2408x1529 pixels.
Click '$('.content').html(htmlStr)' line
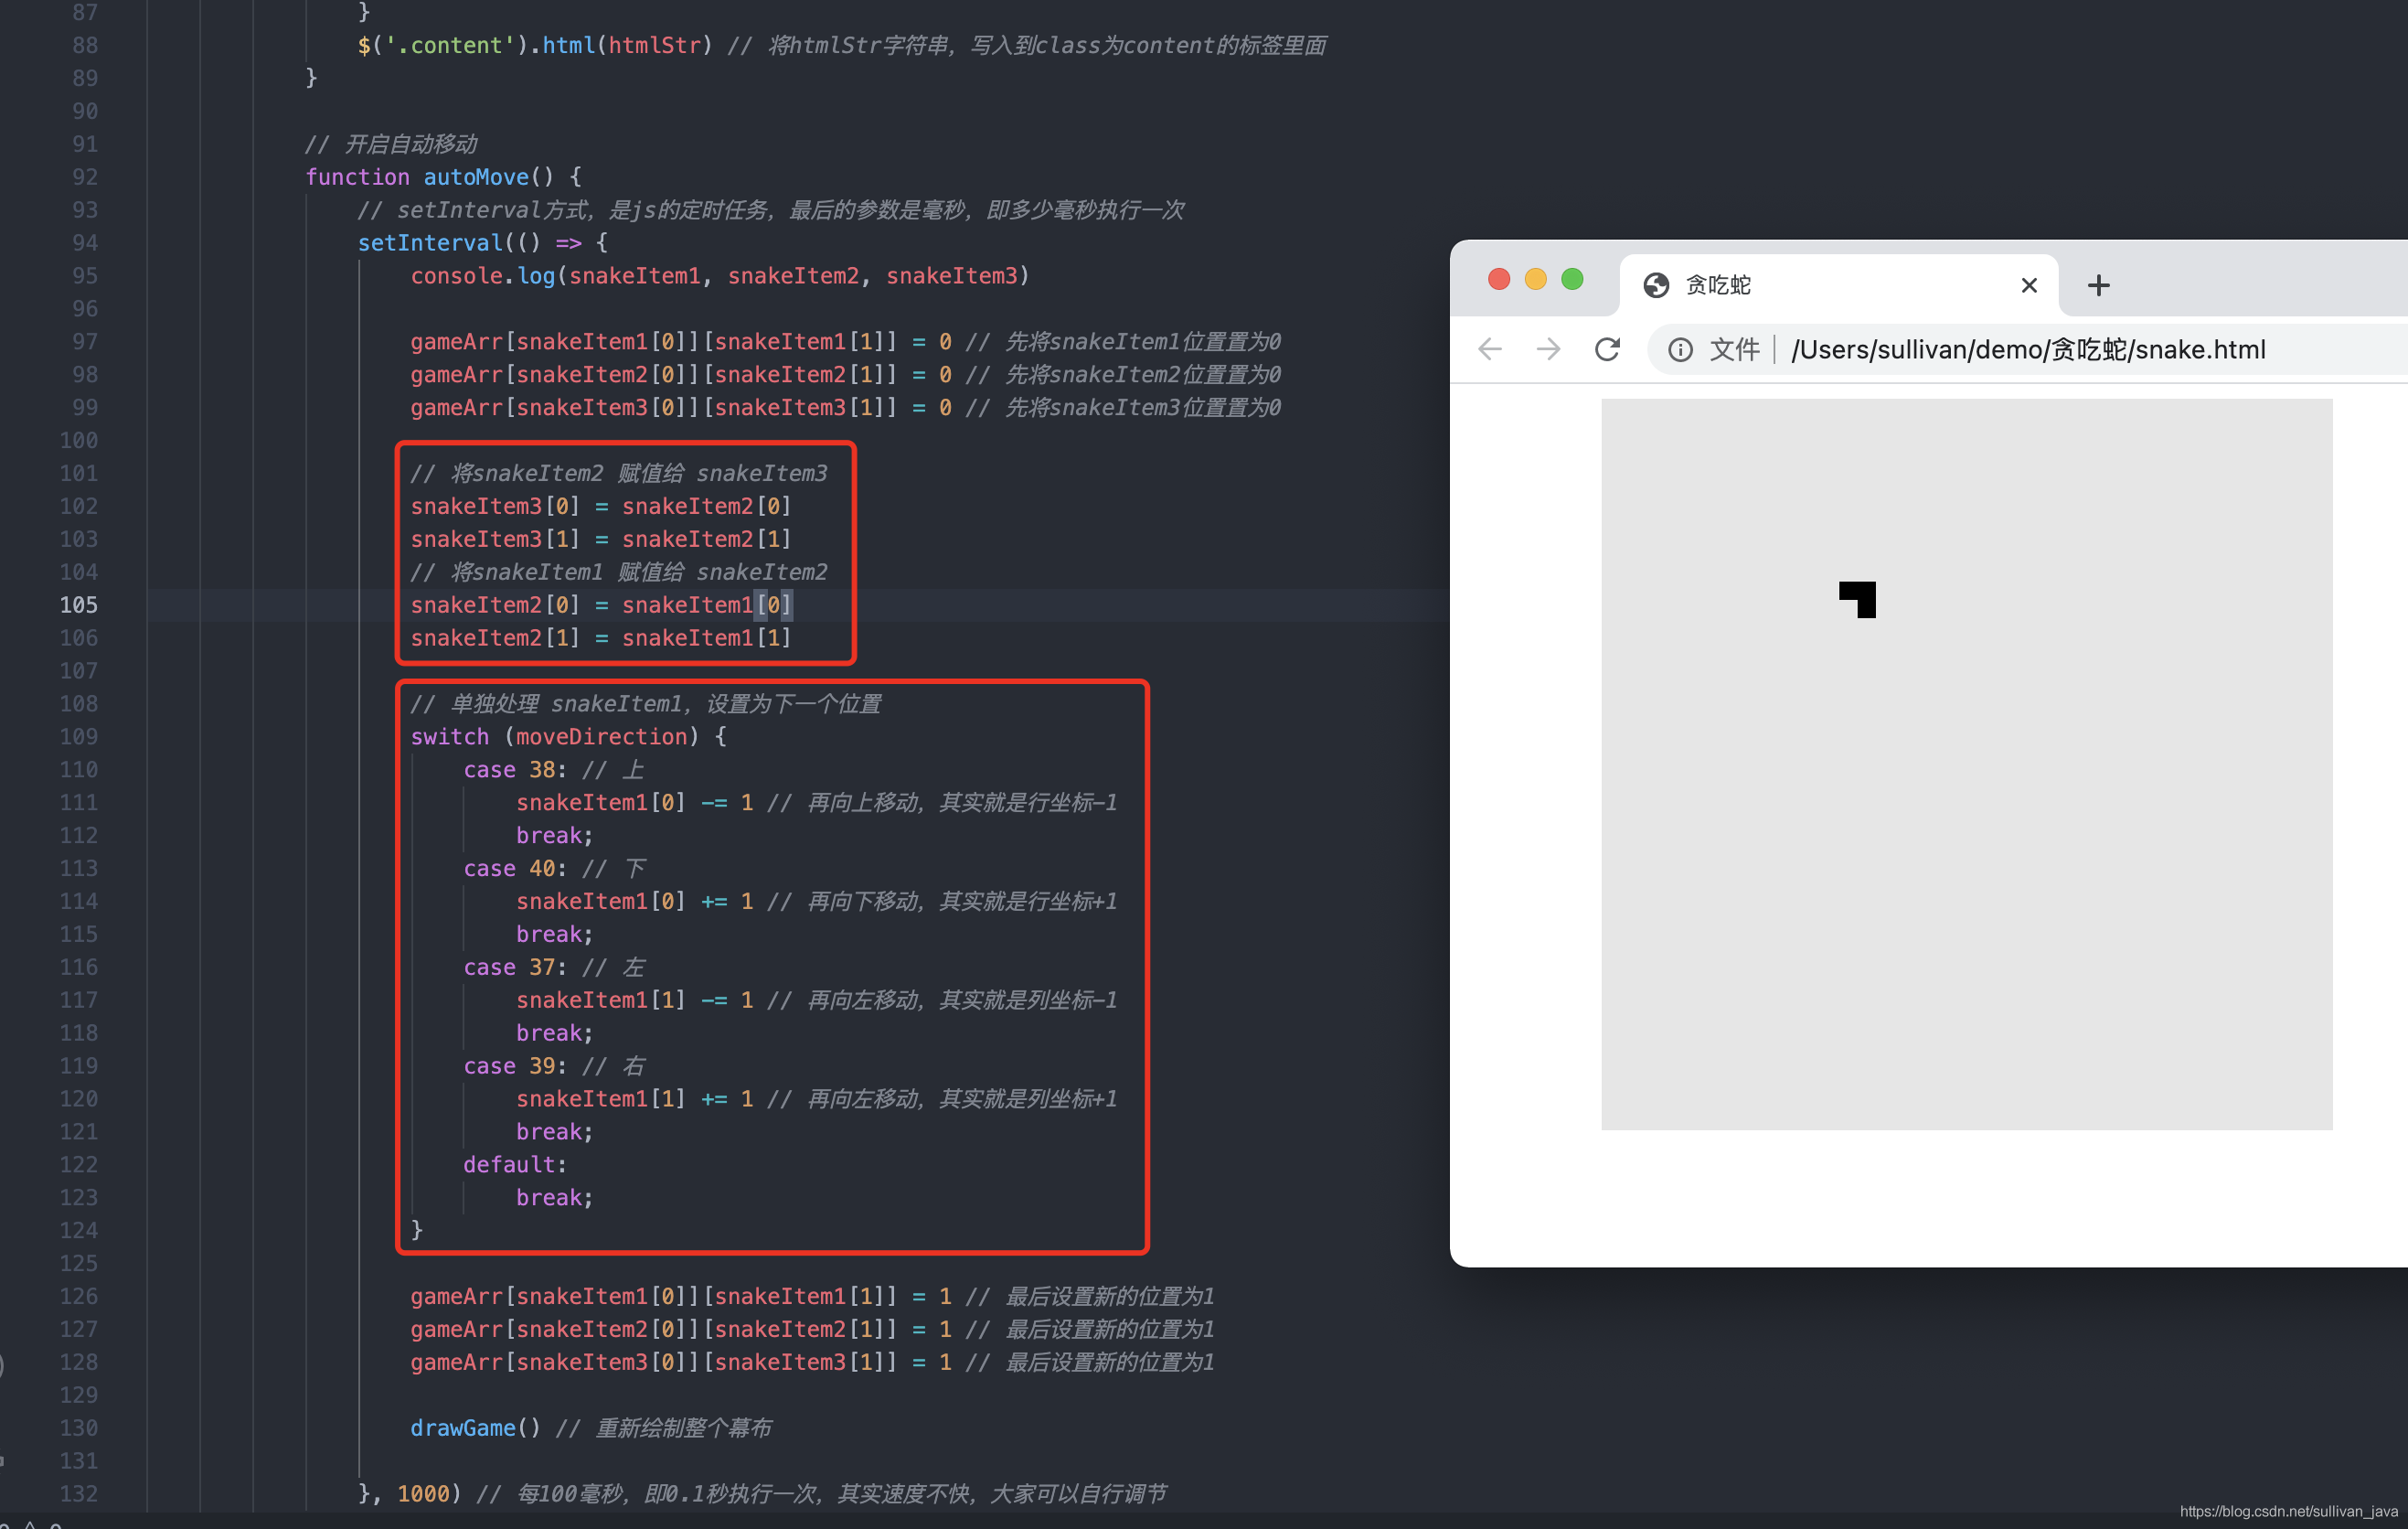coord(535,45)
